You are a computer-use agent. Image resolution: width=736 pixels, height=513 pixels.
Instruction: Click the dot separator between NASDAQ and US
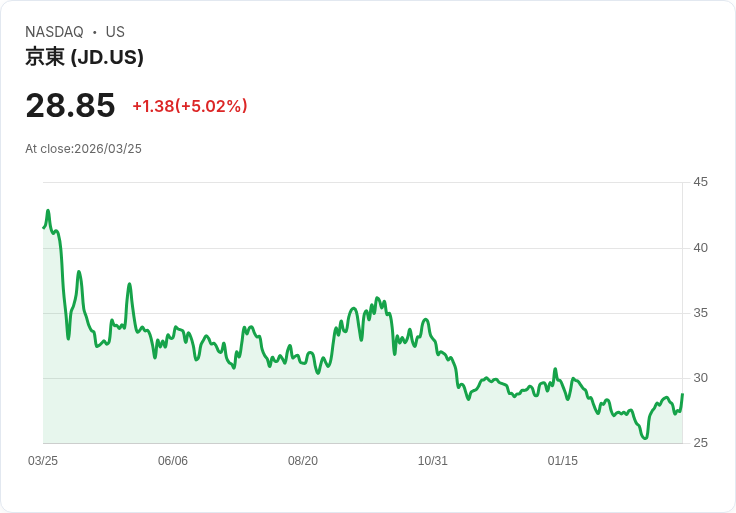[x=95, y=32]
